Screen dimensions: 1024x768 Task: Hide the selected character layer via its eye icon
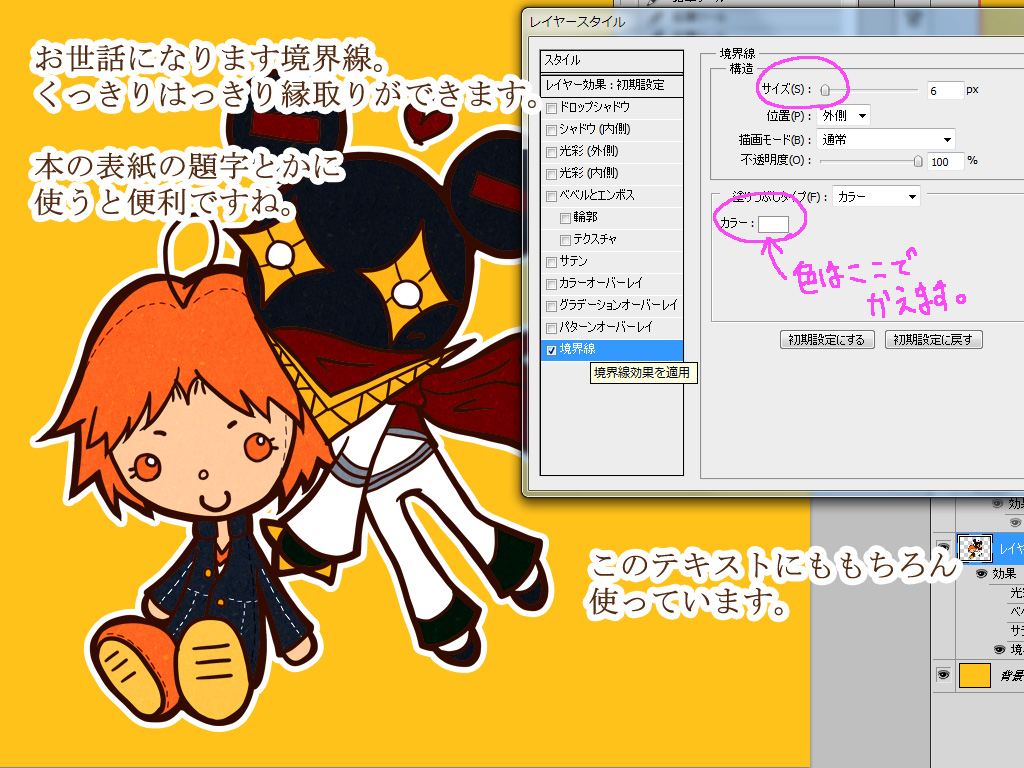(942, 546)
